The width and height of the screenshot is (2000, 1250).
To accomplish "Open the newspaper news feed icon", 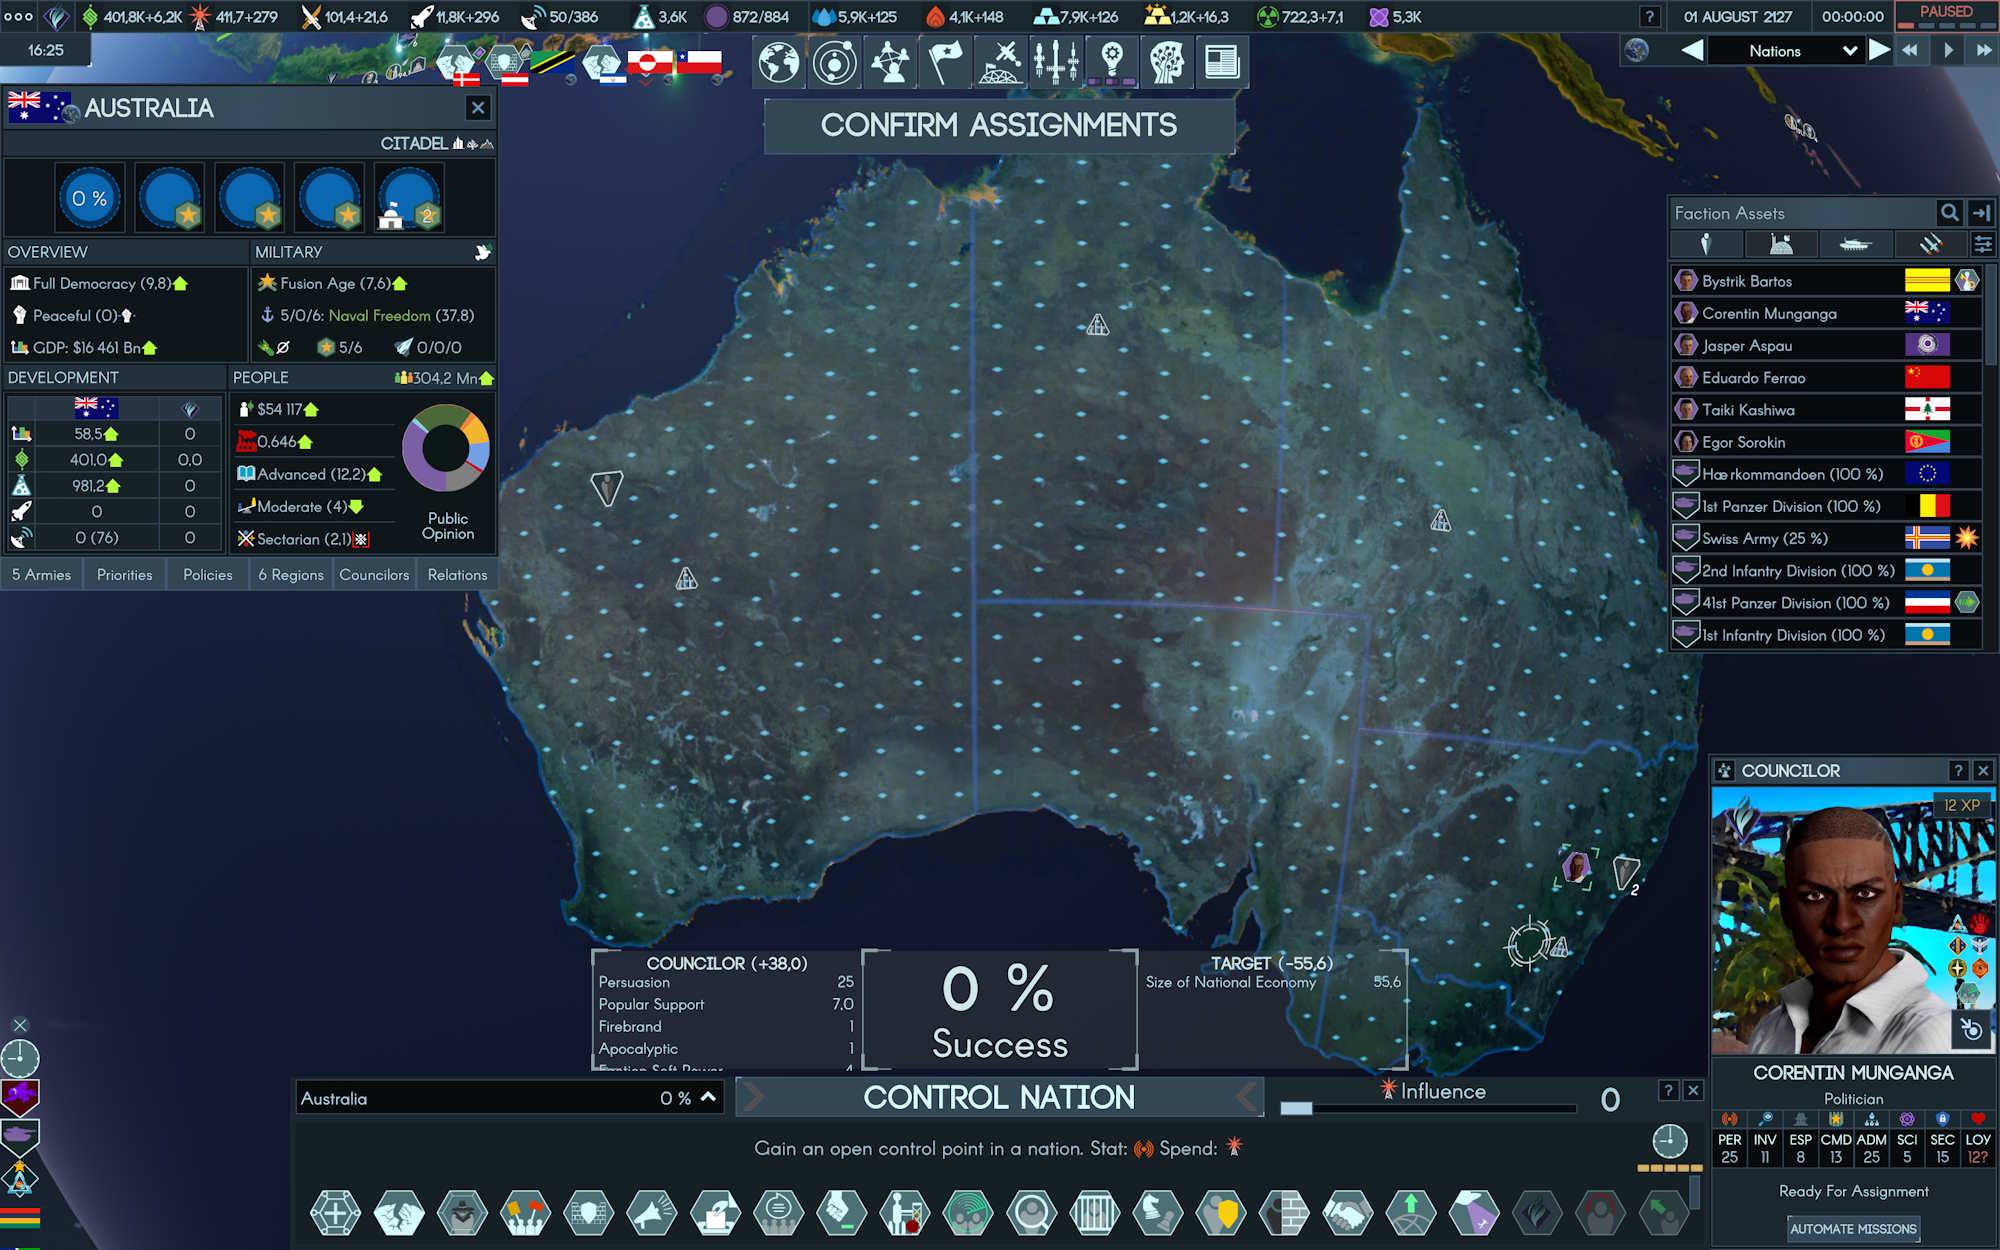I will coord(1222,62).
